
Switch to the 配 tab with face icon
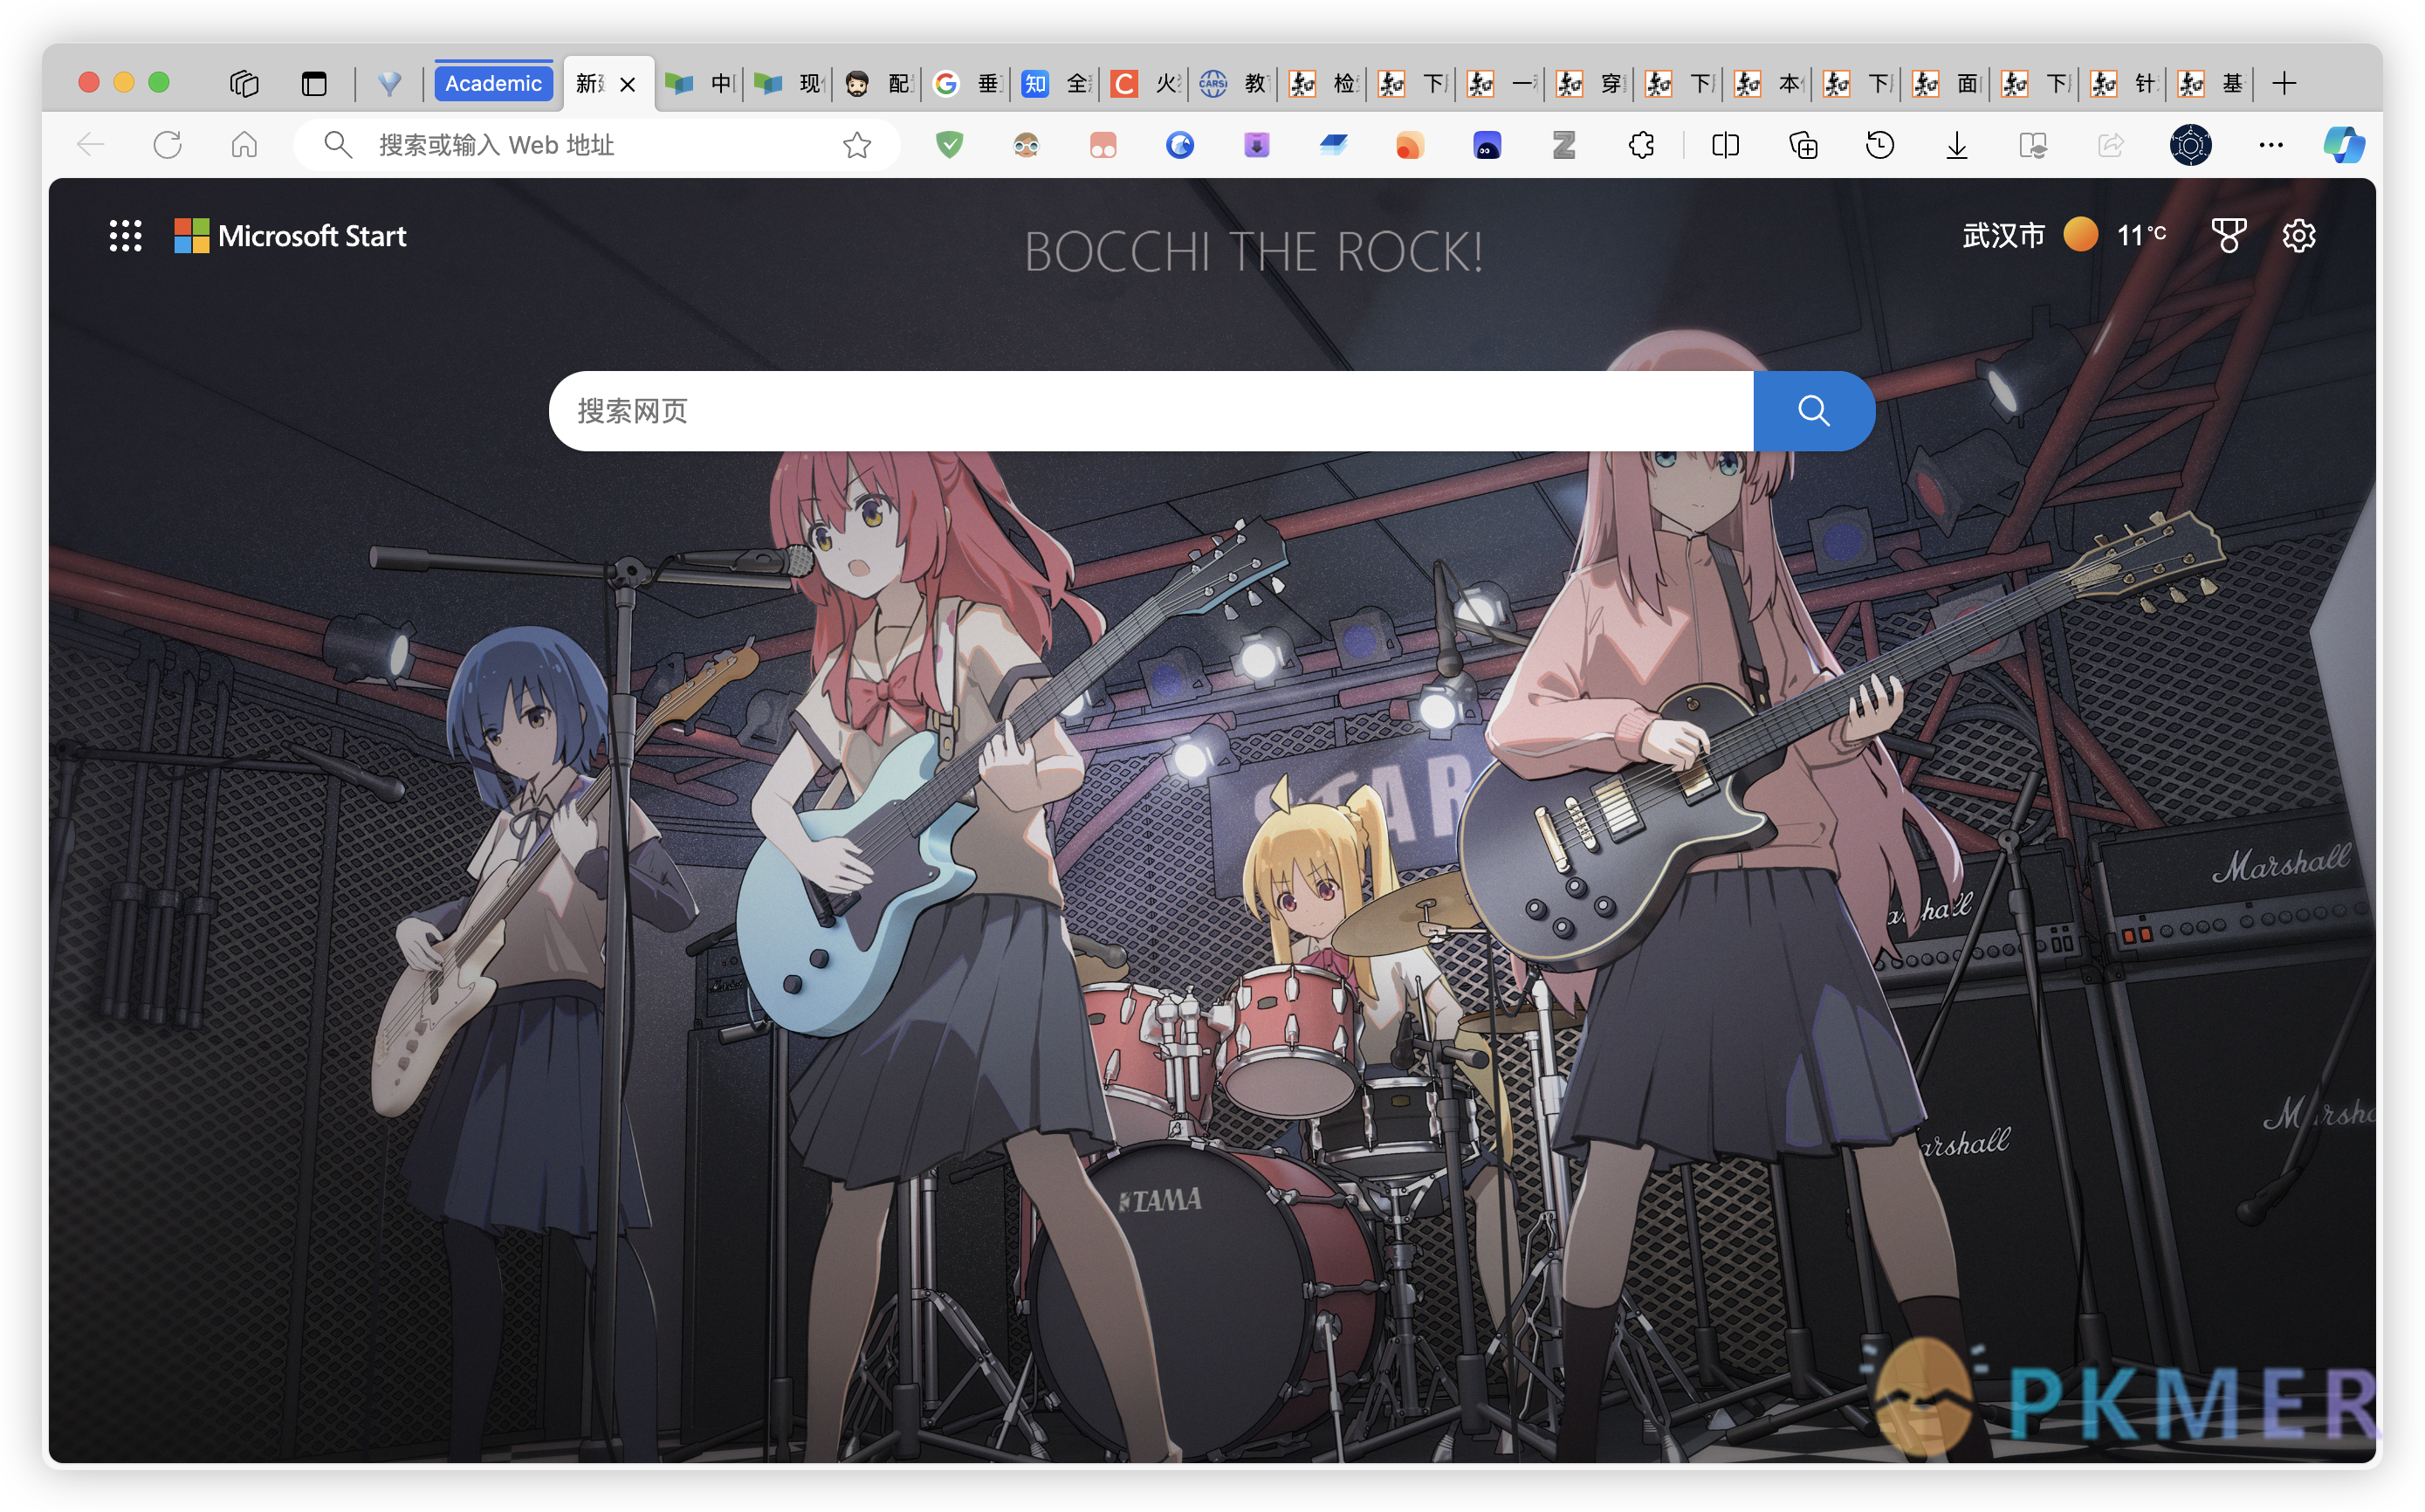(878, 84)
